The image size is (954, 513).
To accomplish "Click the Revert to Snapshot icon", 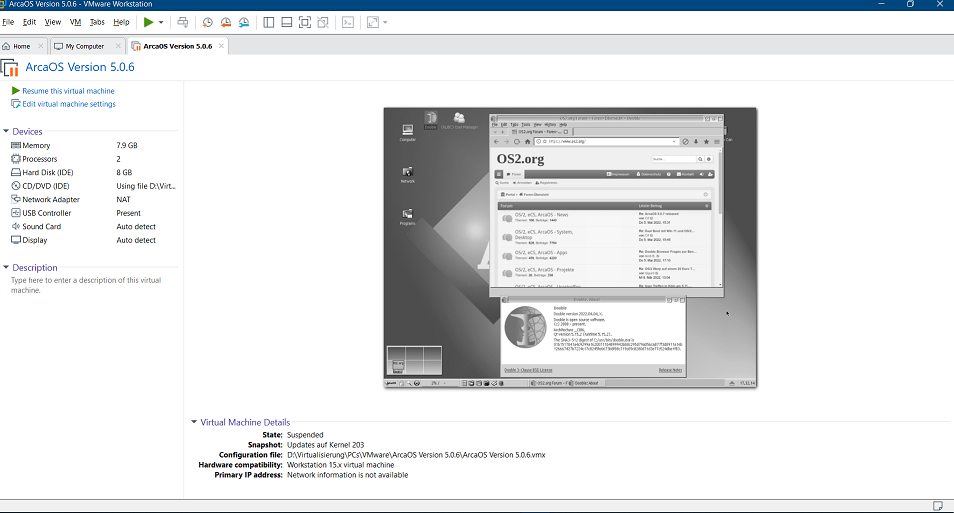I will pyautogui.click(x=226, y=23).
